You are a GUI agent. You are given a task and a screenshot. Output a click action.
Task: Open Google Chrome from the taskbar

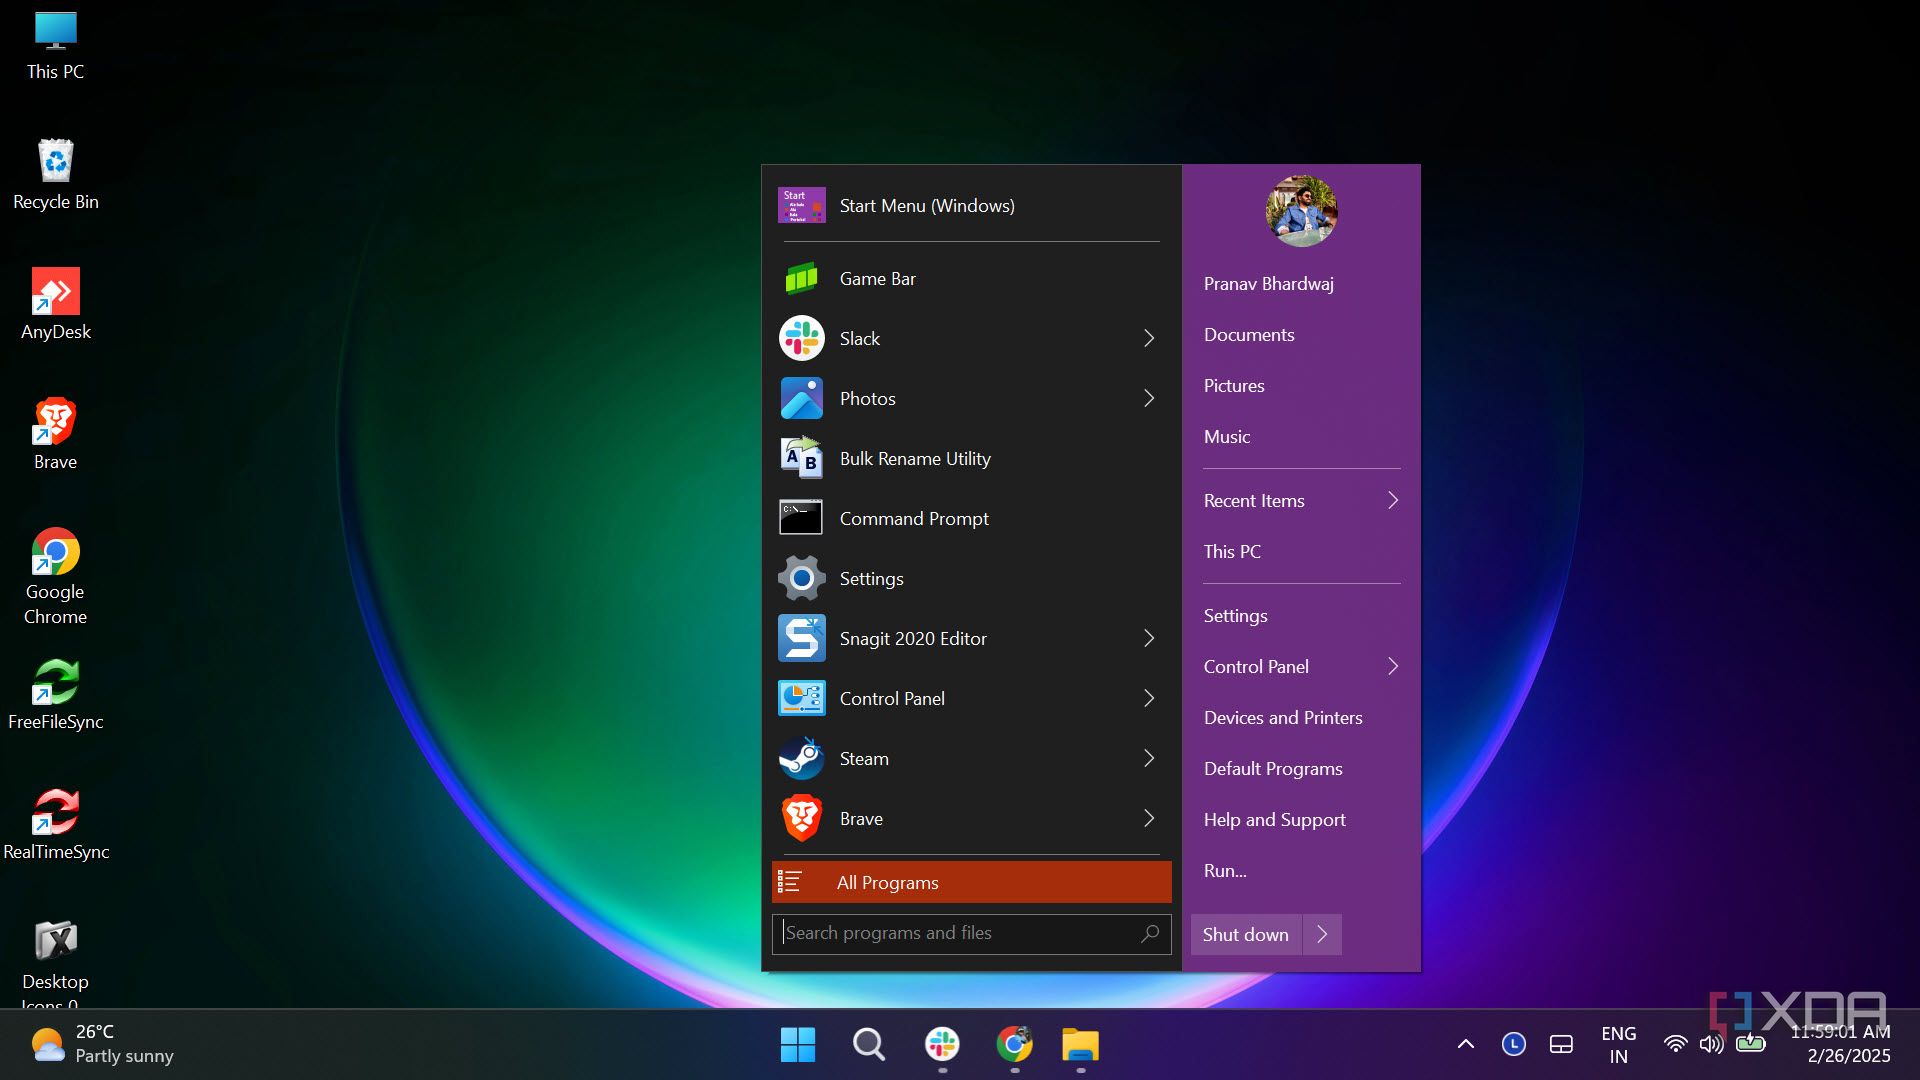click(x=1014, y=1044)
